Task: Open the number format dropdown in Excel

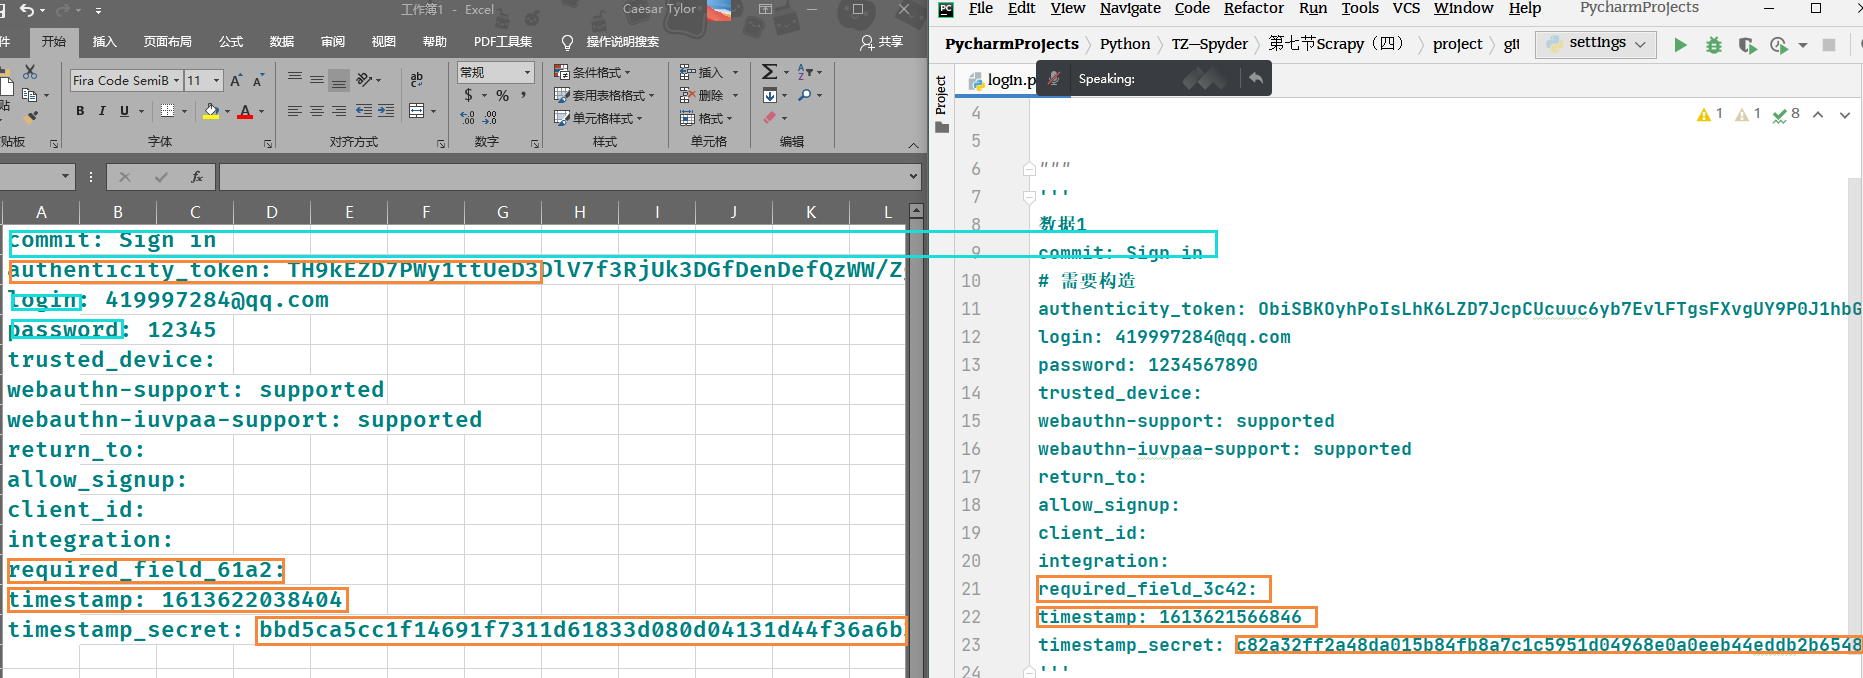Action: (x=527, y=72)
